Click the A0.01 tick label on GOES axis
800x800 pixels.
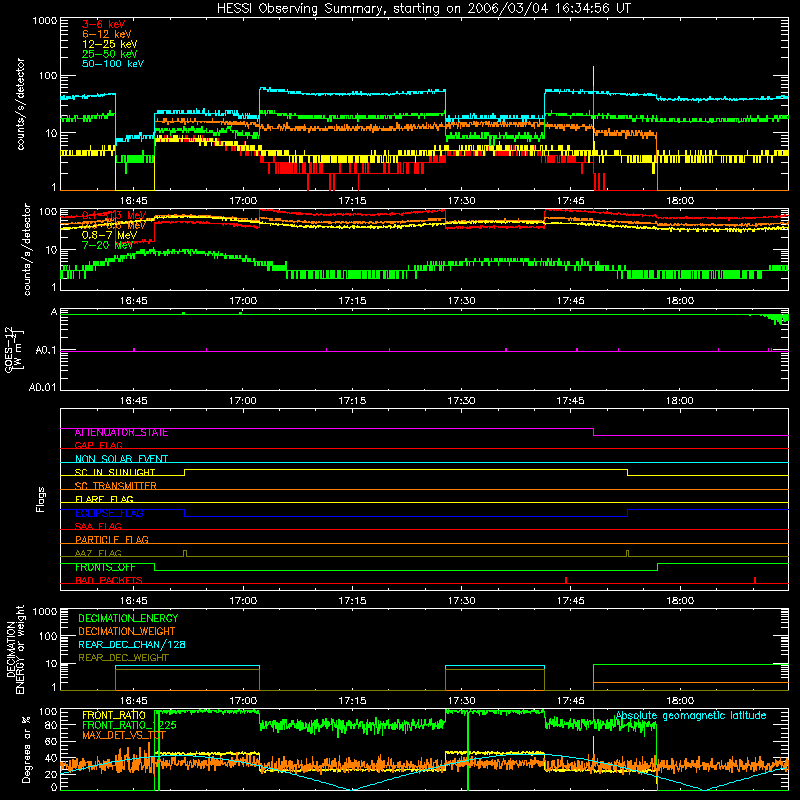pos(43,388)
